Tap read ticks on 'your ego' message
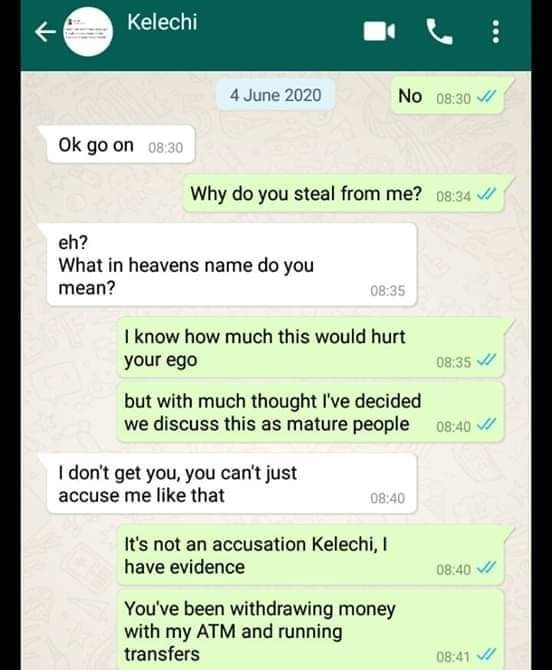The height and width of the screenshot is (670, 552). click(x=486, y=360)
